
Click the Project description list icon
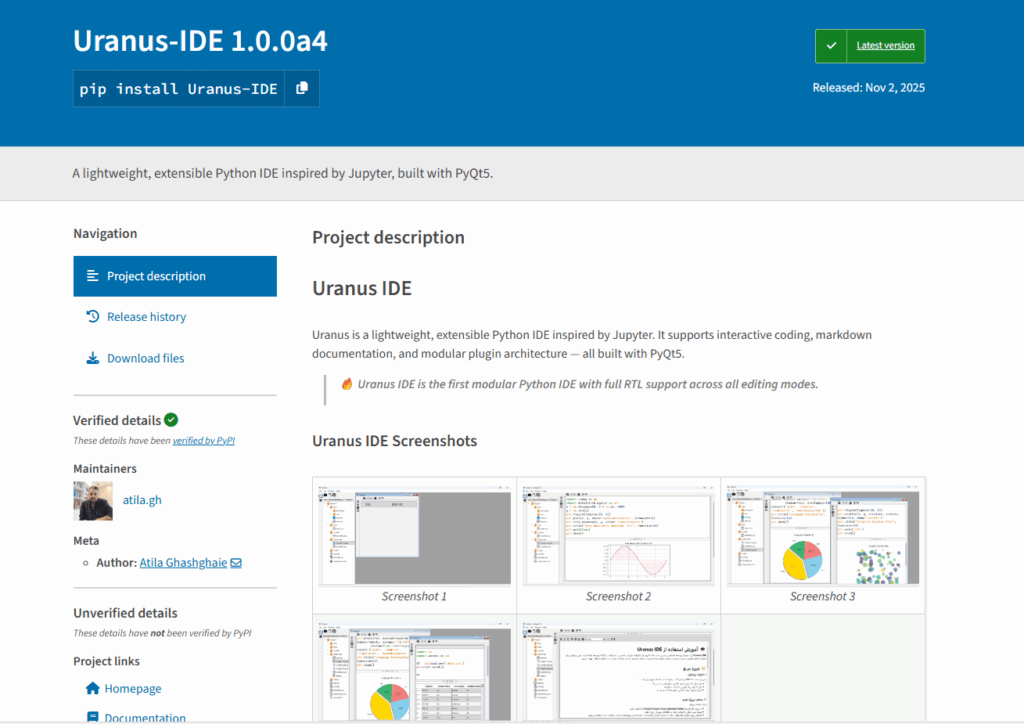click(93, 276)
